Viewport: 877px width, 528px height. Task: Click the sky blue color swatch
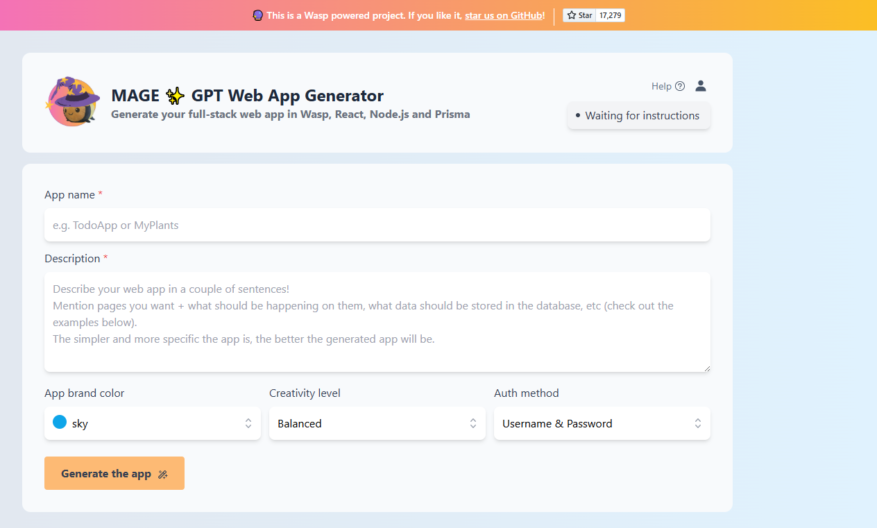[x=59, y=422]
